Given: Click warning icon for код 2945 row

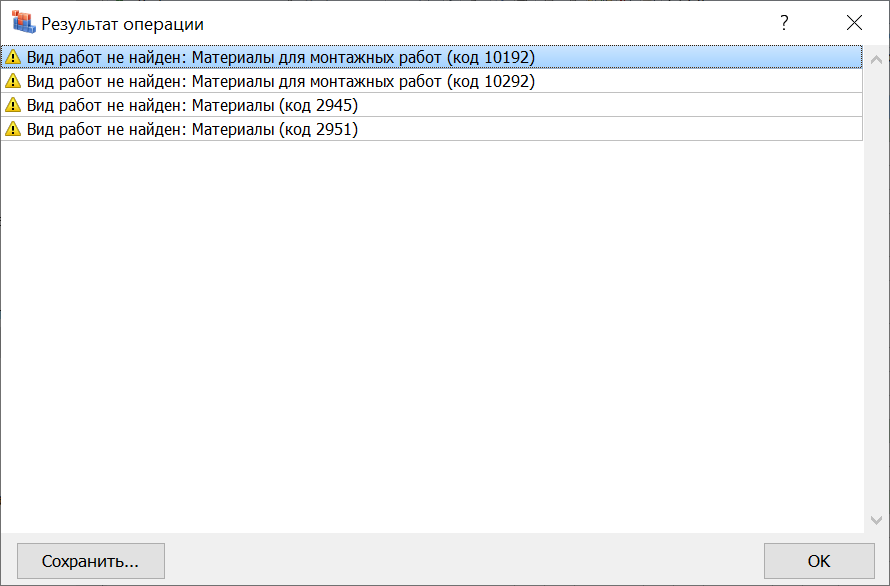Looking at the screenshot, I should point(12,105).
